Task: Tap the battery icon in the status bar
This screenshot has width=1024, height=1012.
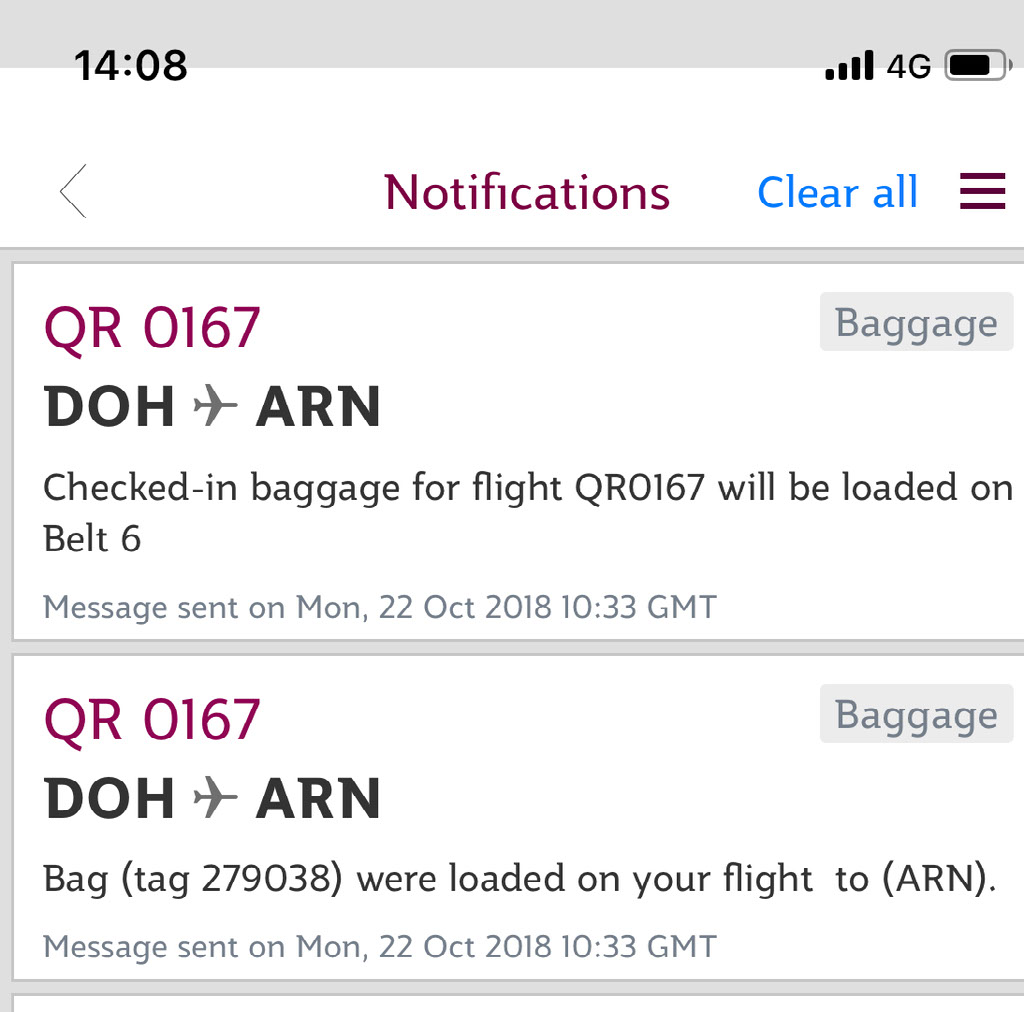Action: coord(975,66)
